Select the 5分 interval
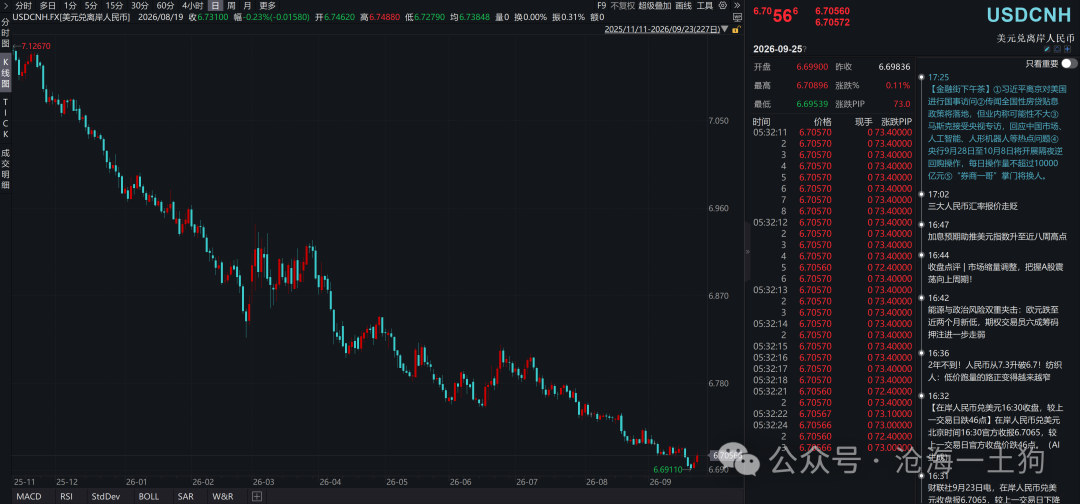 coord(91,5)
